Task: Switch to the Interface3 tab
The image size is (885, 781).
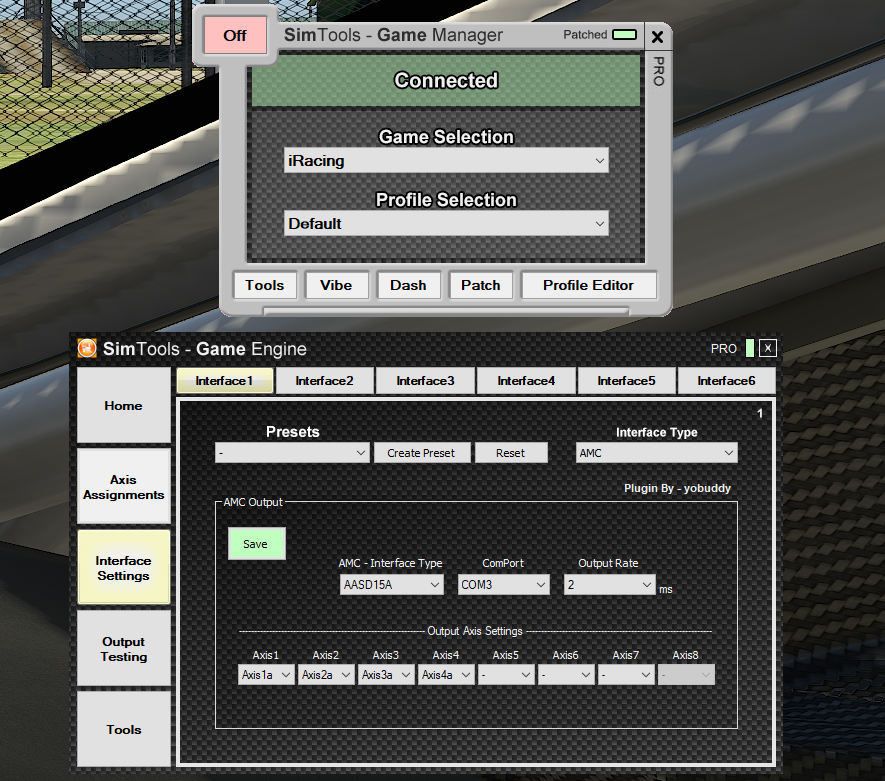Action: [x=425, y=381]
